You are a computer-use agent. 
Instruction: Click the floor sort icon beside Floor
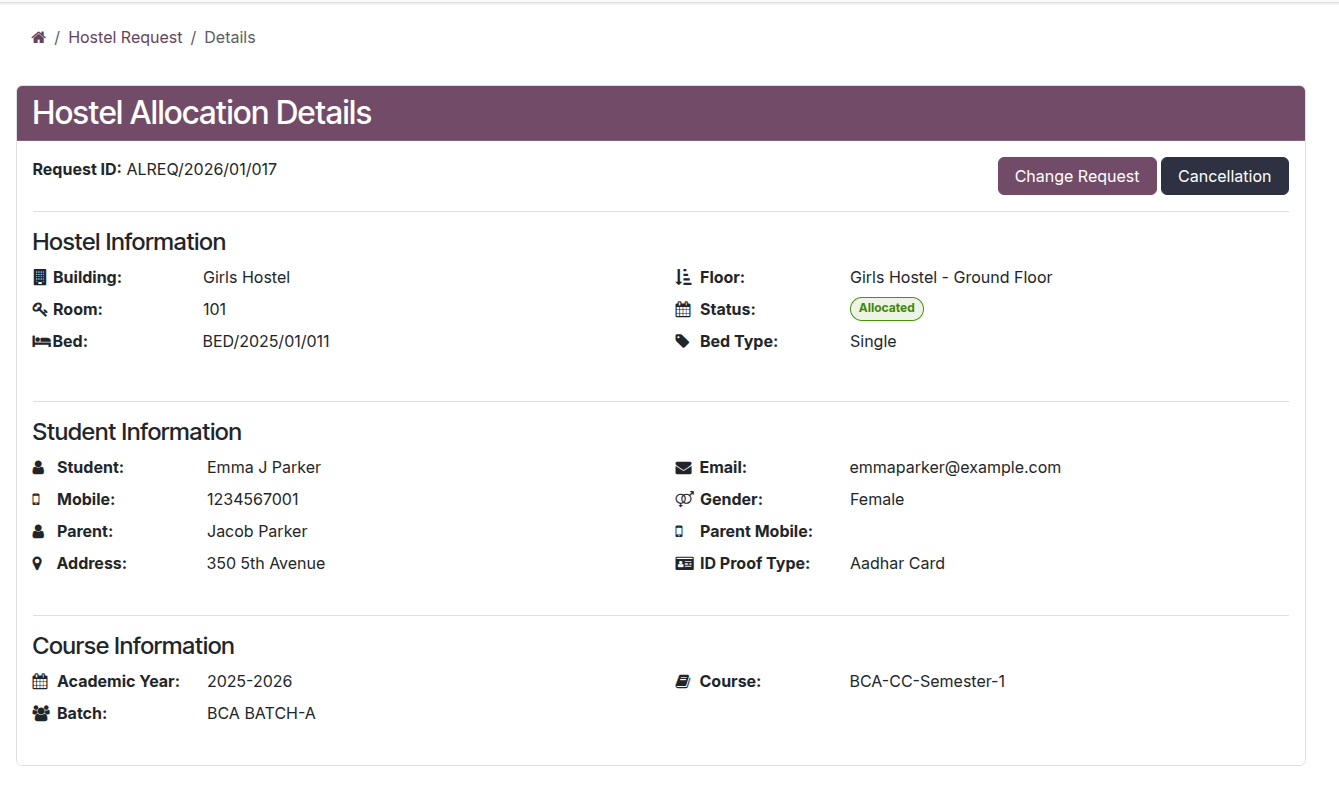click(x=683, y=278)
